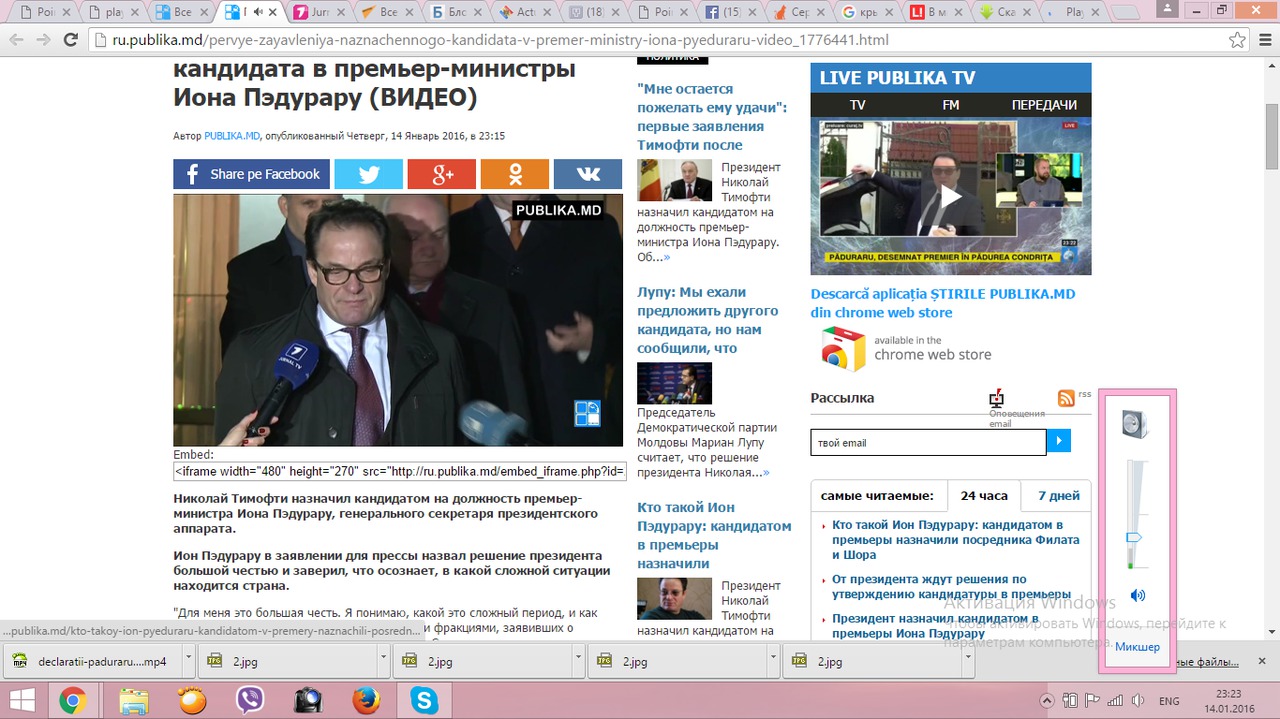Screen dimensions: 1280x719
Task: Switch the ENG input language indicator
Action: click(1169, 701)
